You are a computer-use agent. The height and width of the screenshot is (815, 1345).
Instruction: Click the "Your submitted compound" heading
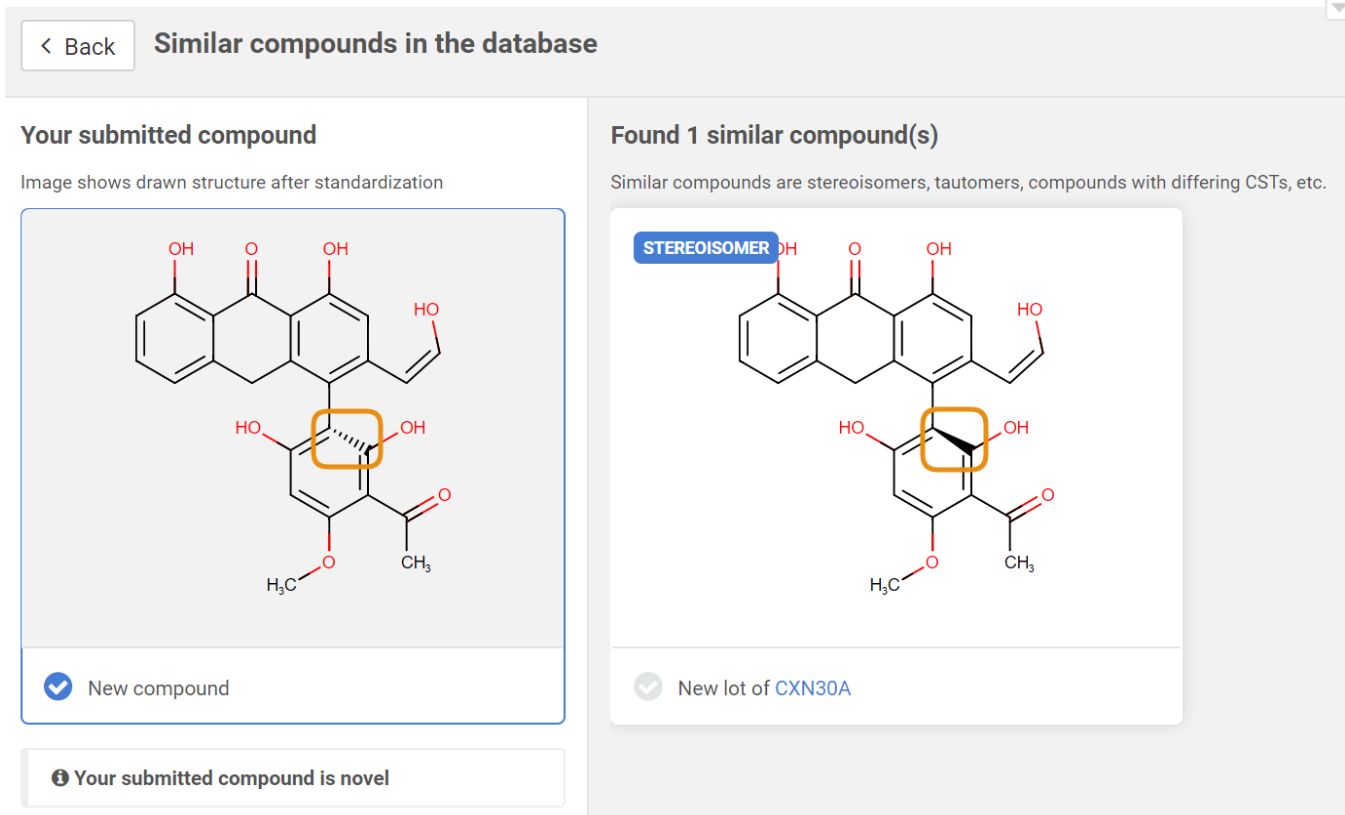(x=168, y=135)
